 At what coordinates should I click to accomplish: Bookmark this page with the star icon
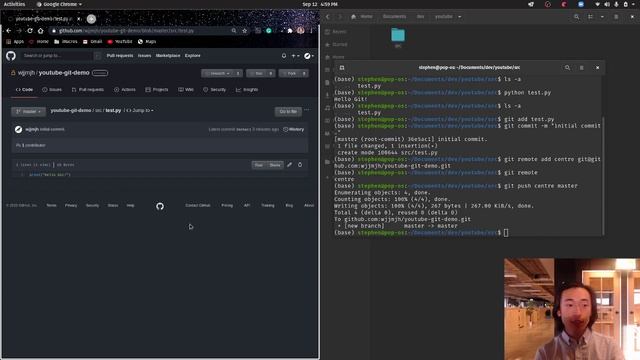[x=244, y=31]
